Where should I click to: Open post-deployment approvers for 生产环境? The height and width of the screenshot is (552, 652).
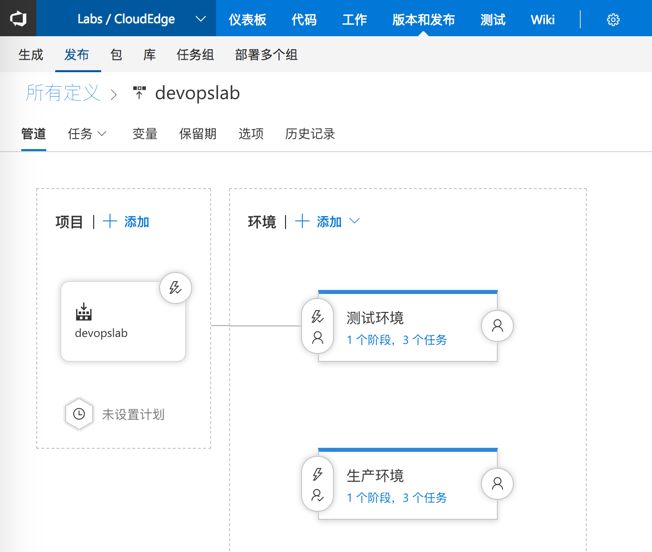pyautogui.click(x=497, y=483)
